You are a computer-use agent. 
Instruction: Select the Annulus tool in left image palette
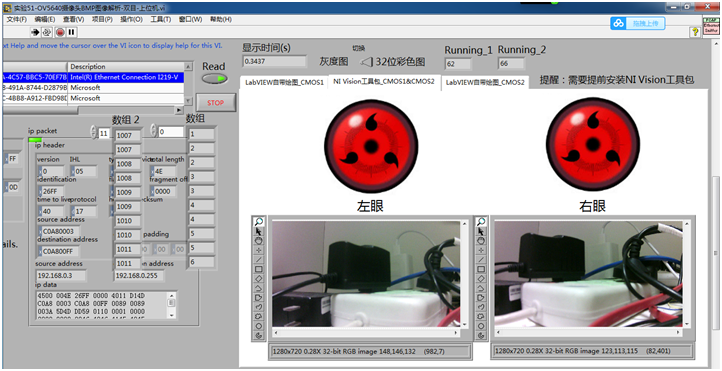259,335
